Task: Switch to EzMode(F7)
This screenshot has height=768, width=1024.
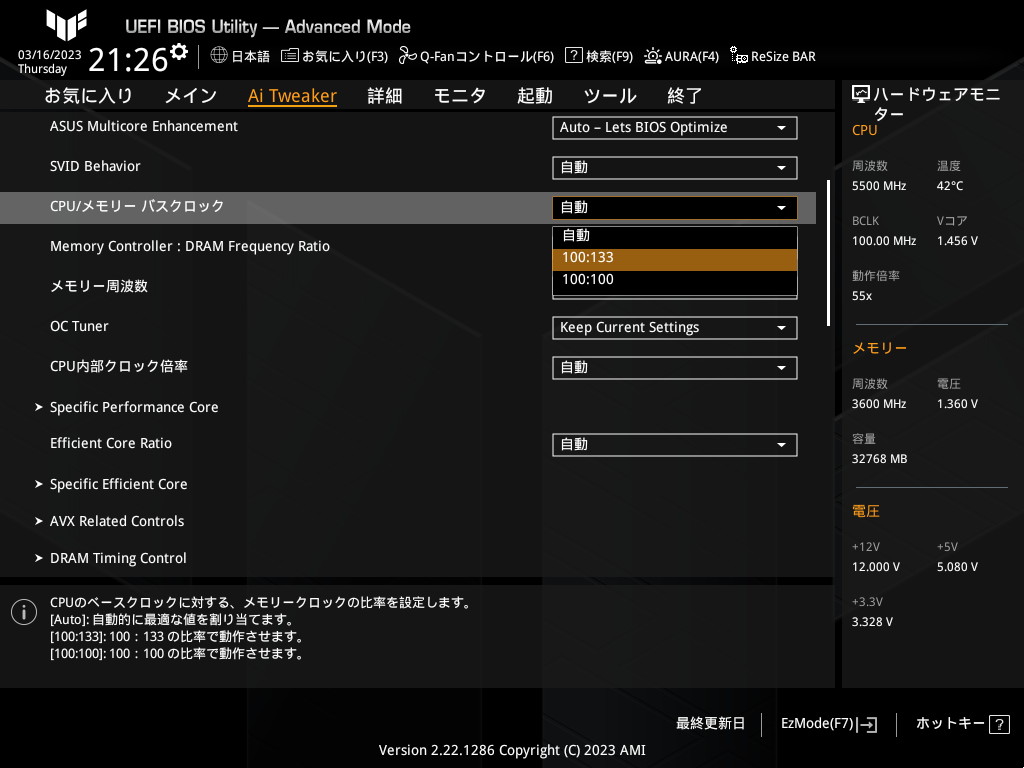Action: (829, 724)
